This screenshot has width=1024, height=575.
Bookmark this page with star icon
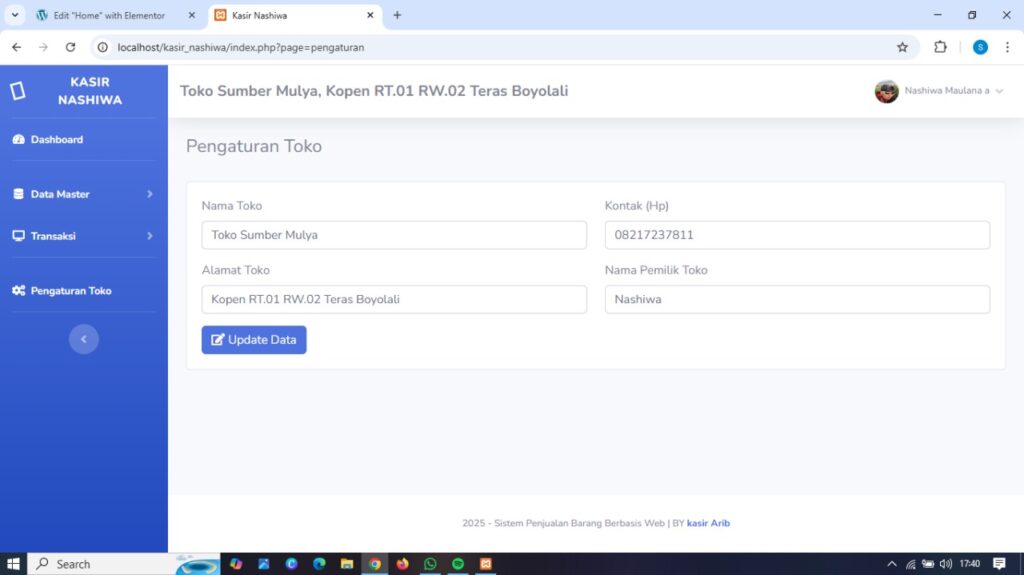coord(902,47)
